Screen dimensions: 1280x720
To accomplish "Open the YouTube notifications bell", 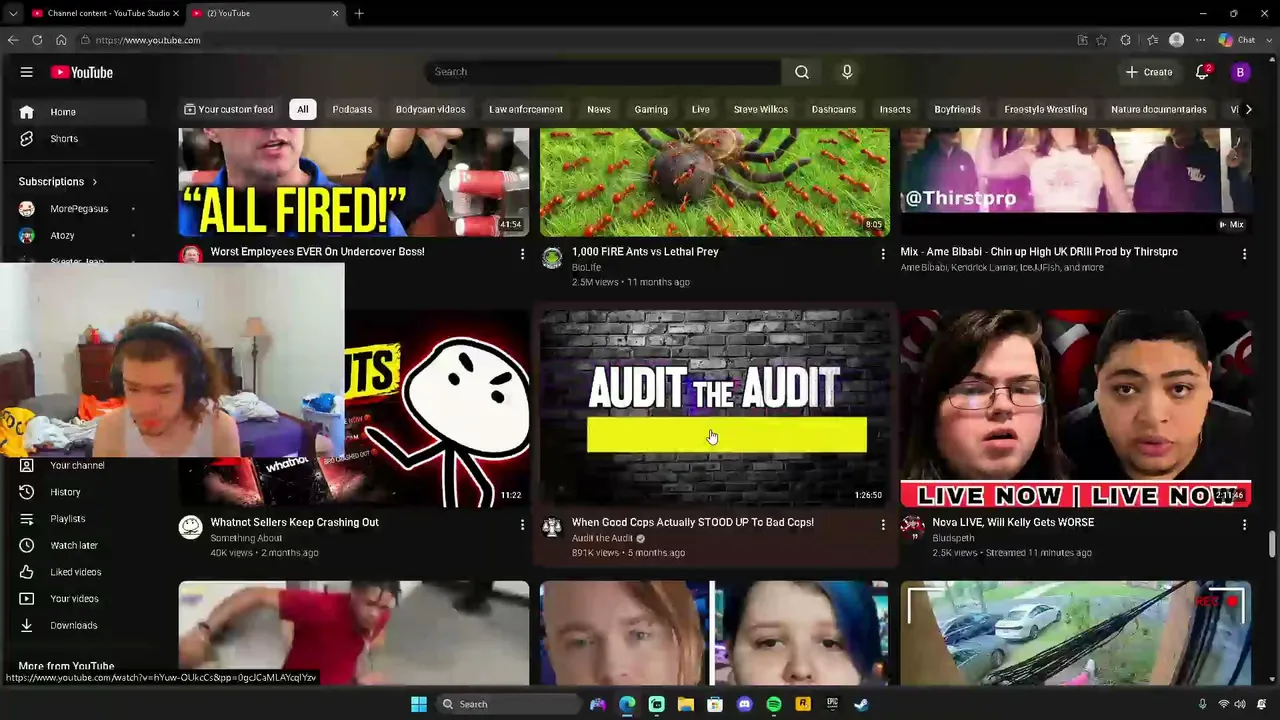I will coord(1203,72).
